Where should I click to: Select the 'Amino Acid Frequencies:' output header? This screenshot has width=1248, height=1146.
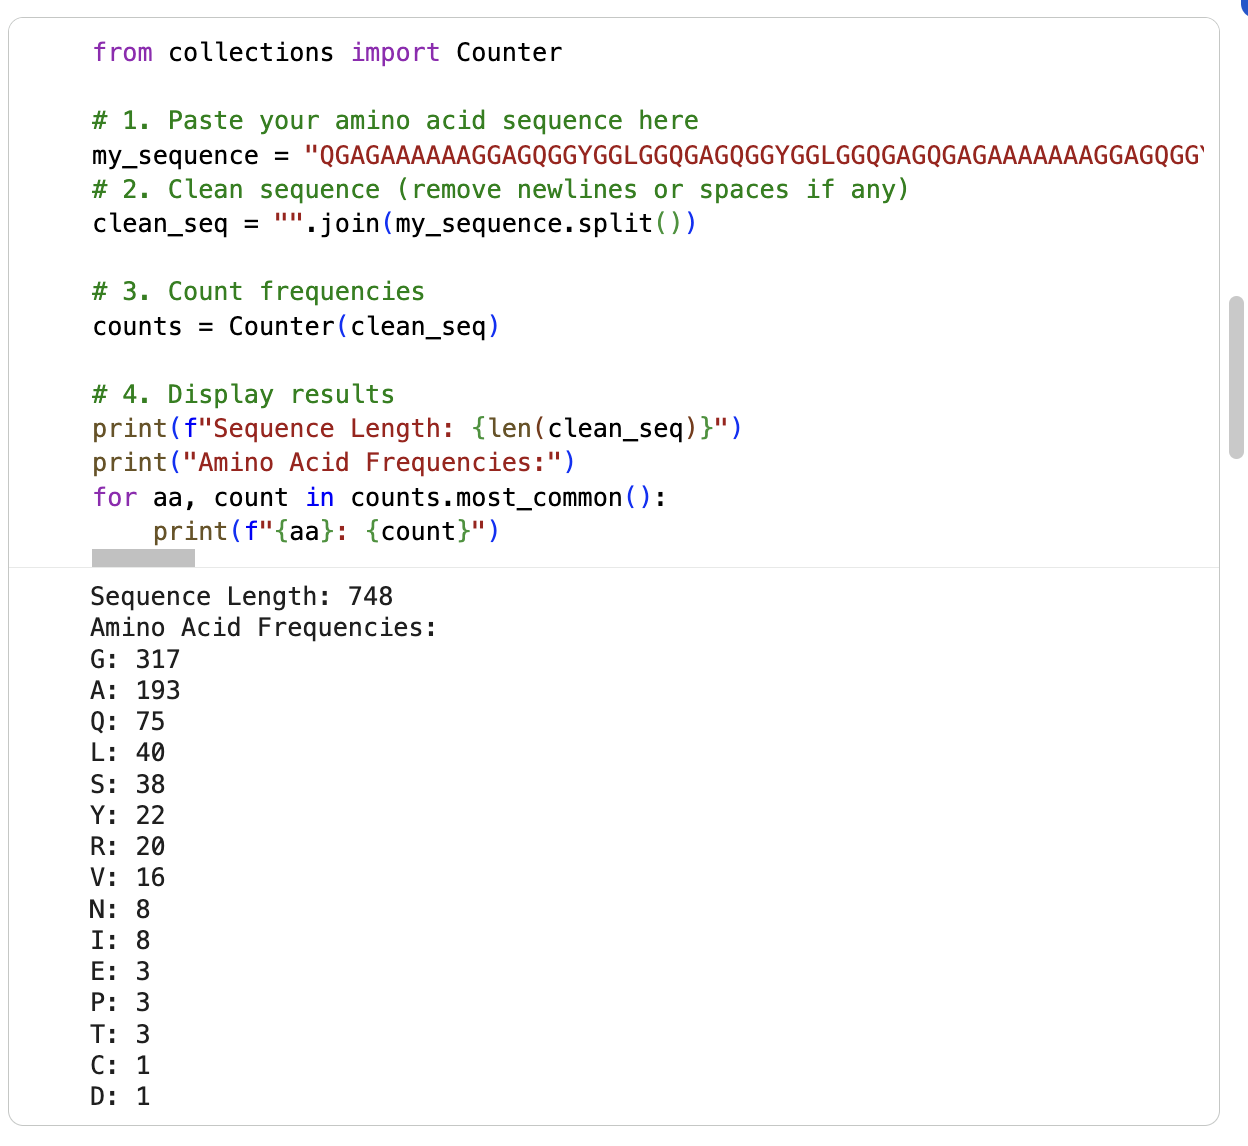[x=263, y=627]
